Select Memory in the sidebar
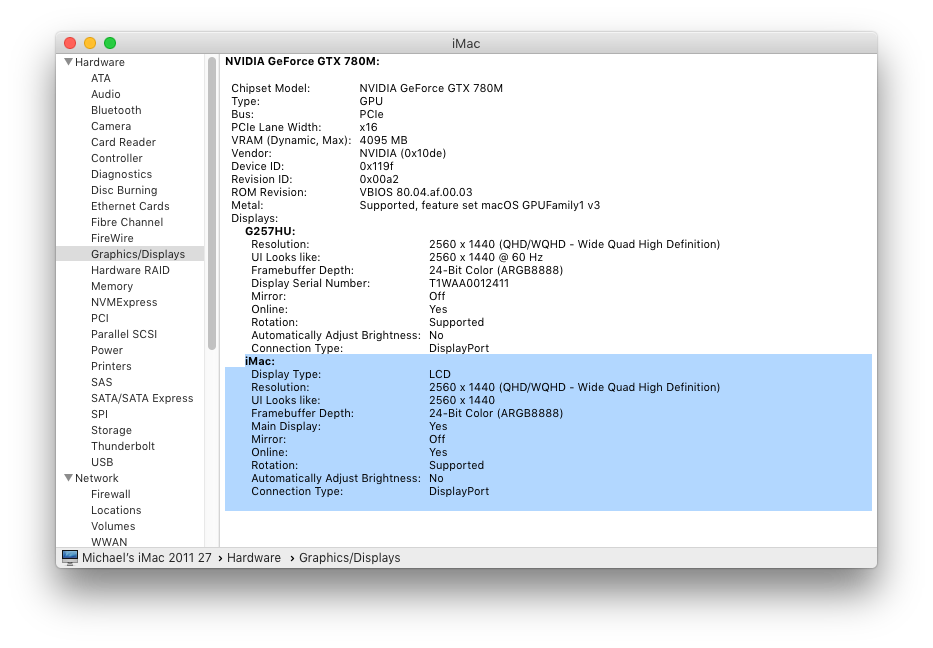The width and height of the screenshot is (933, 648). click(111, 286)
